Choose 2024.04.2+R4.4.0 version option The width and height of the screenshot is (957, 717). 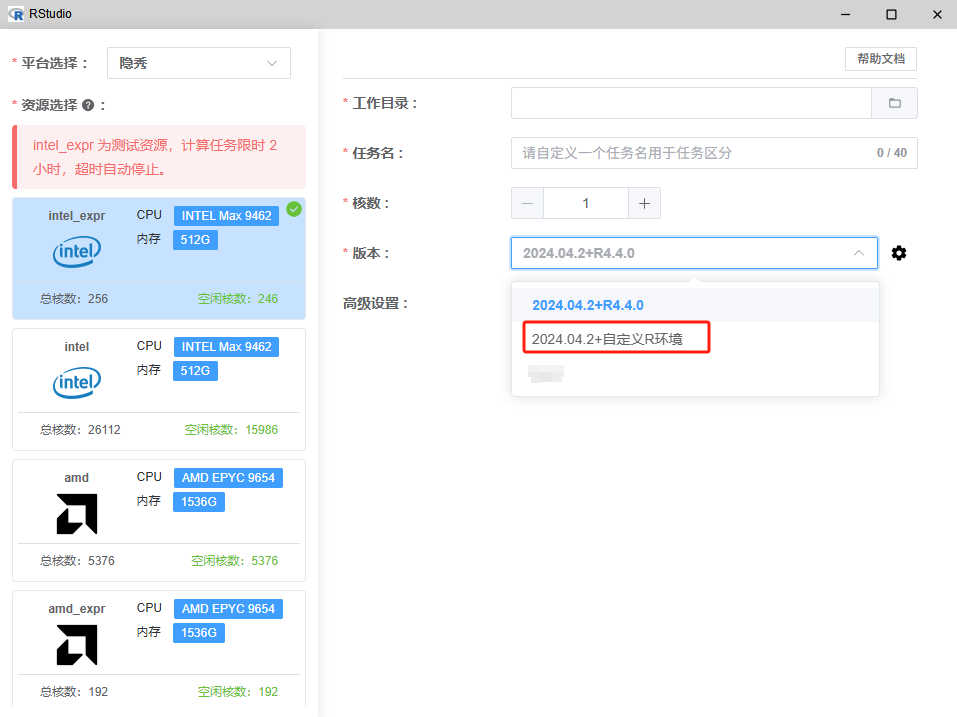tap(588, 305)
